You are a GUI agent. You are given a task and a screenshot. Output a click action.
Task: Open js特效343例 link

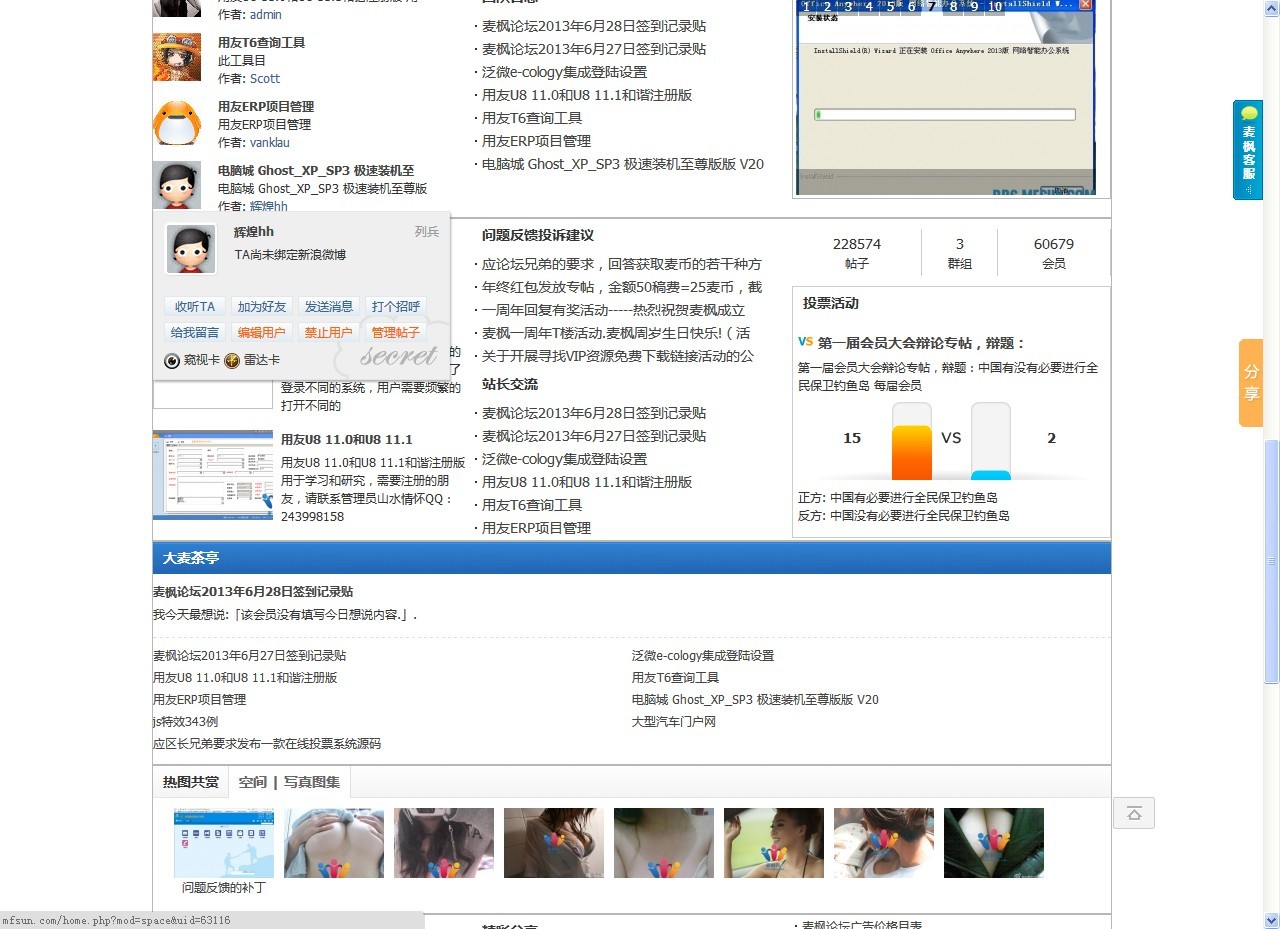point(185,722)
